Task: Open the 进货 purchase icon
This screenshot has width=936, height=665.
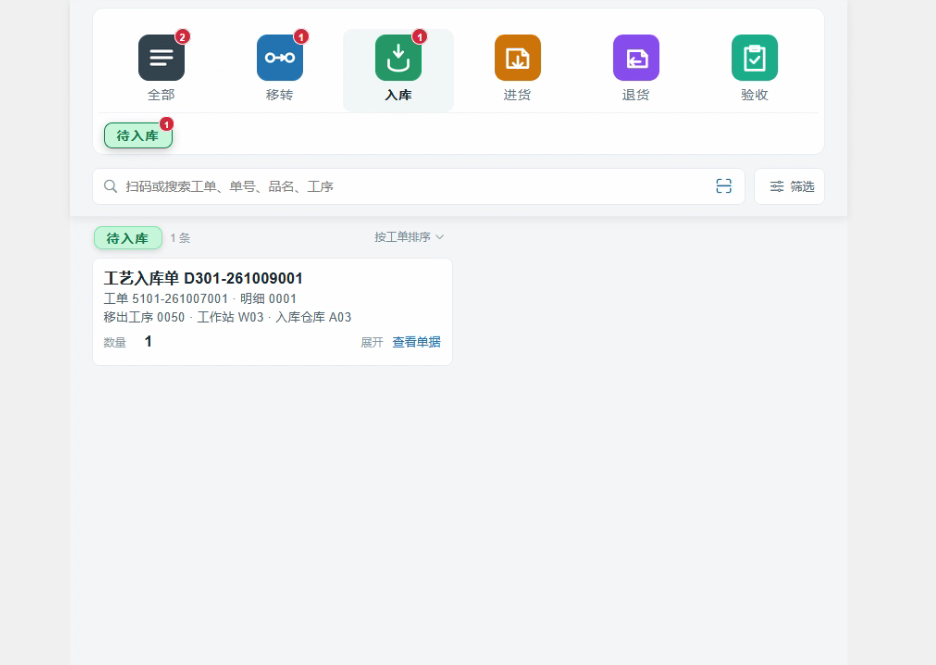Action: (518, 58)
